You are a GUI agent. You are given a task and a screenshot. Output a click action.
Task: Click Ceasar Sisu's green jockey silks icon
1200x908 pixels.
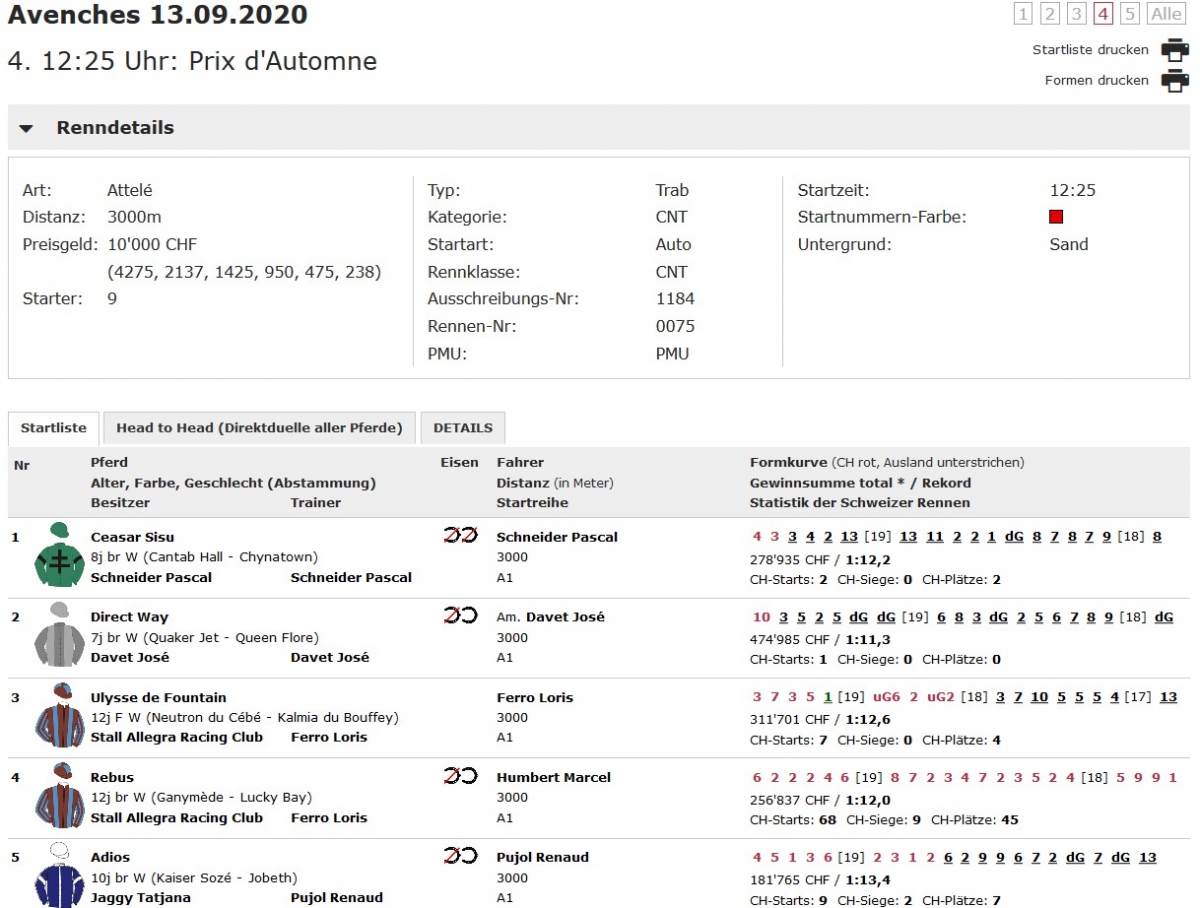59,556
